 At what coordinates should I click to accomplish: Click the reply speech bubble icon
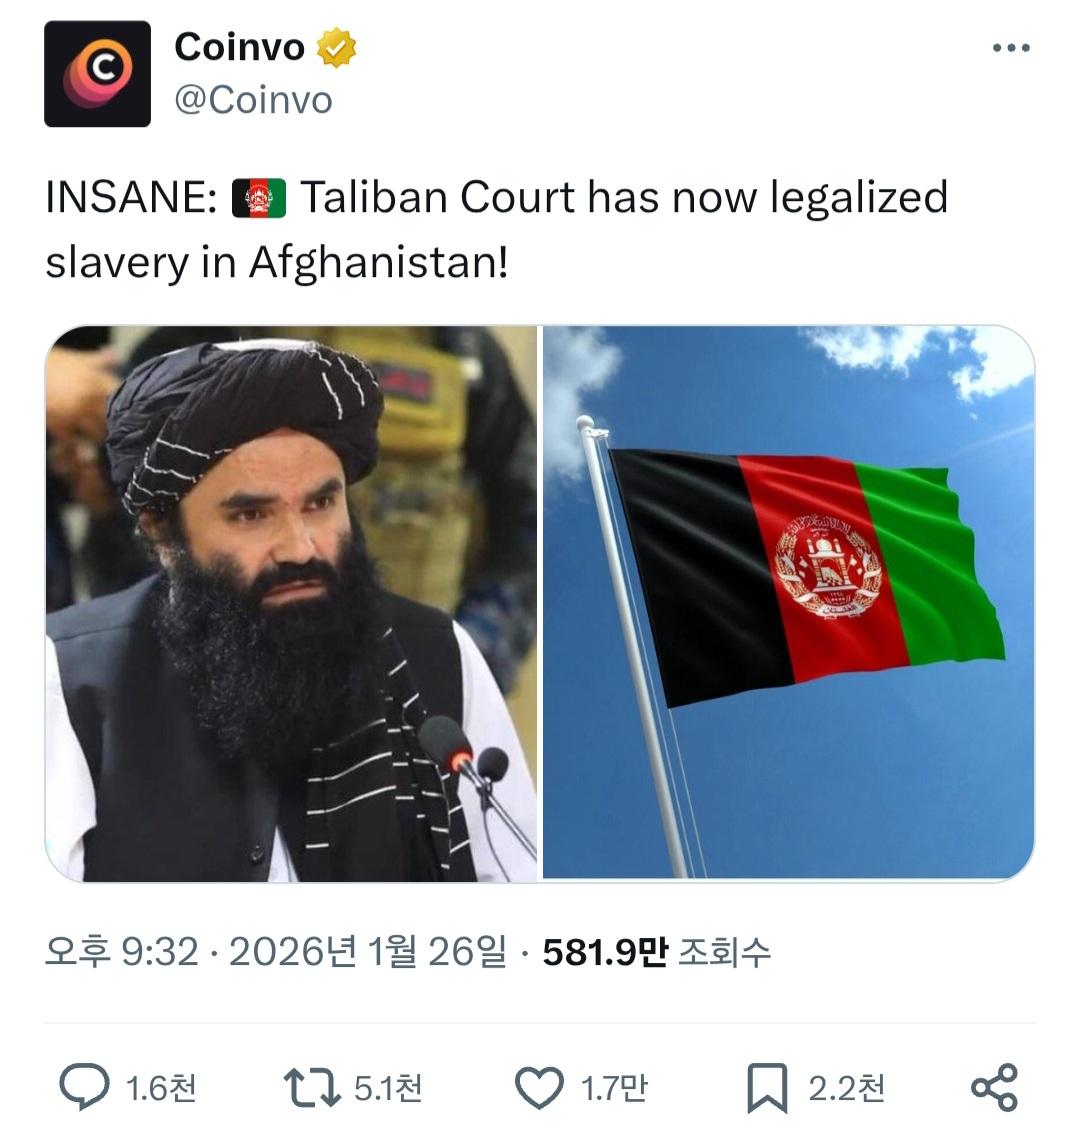[84, 1087]
